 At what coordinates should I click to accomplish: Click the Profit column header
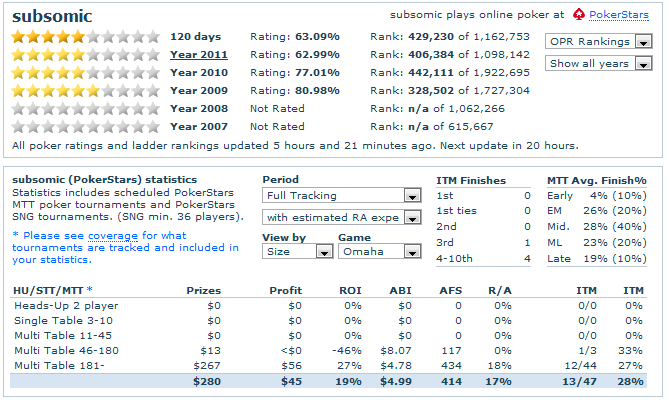pos(285,291)
